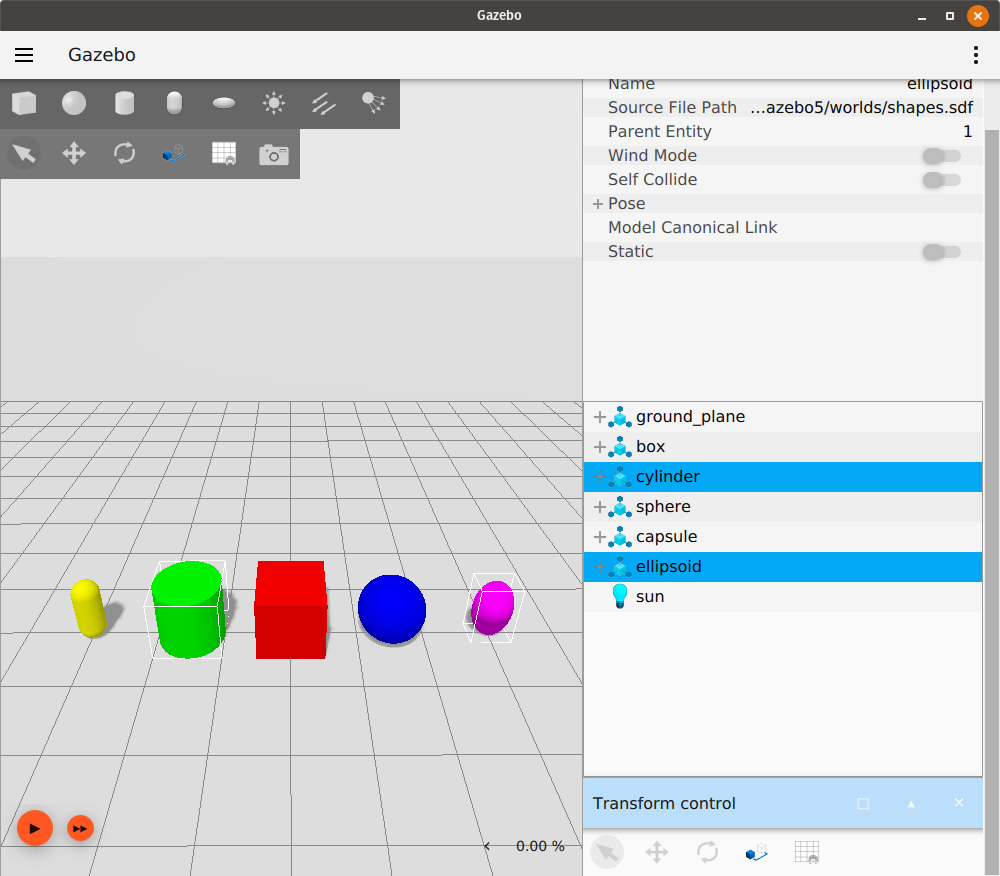The image size is (1000, 876).
Task: Insert a point light
Action: pyautogui.click(x=273, y=103)
